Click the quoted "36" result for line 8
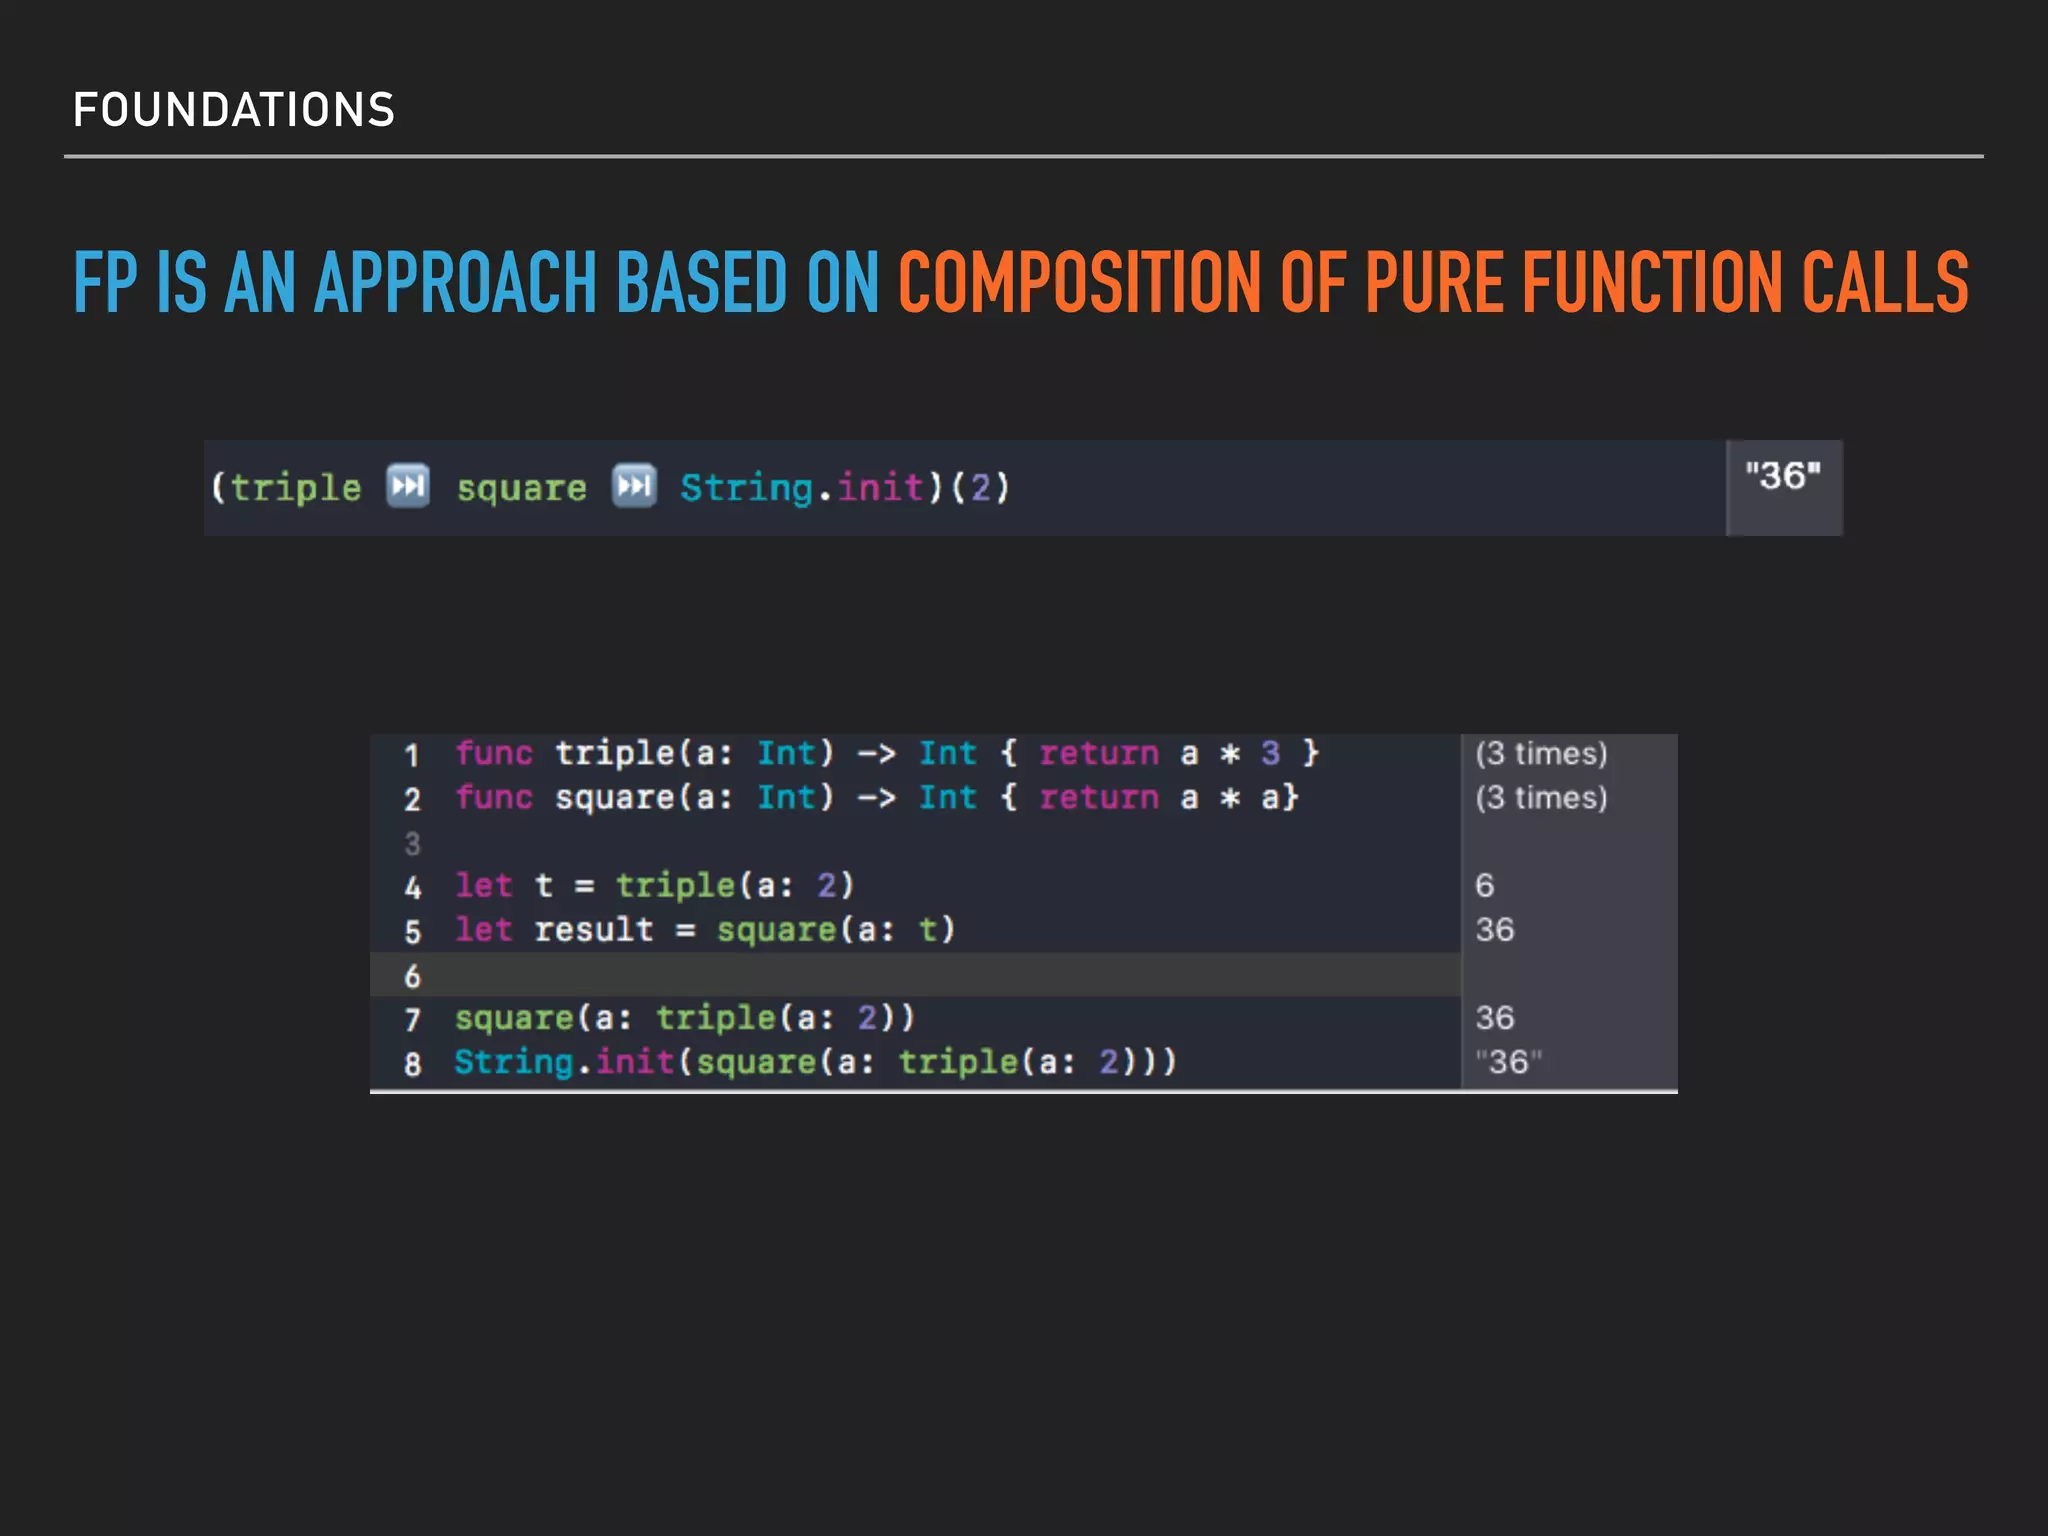The height and width of the screenshot is (1536, 2048). point(1508,1062)
